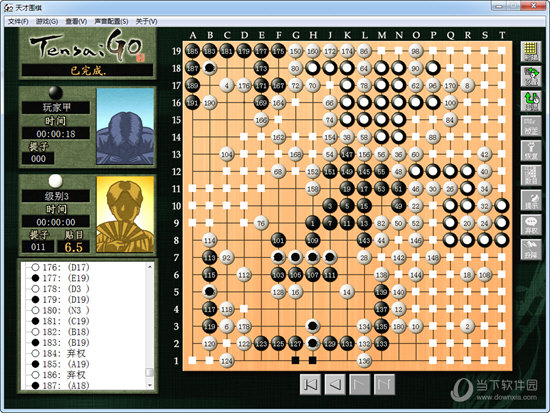
Task: Select move 176: (D17) in the move list
Action: [60, 267]
